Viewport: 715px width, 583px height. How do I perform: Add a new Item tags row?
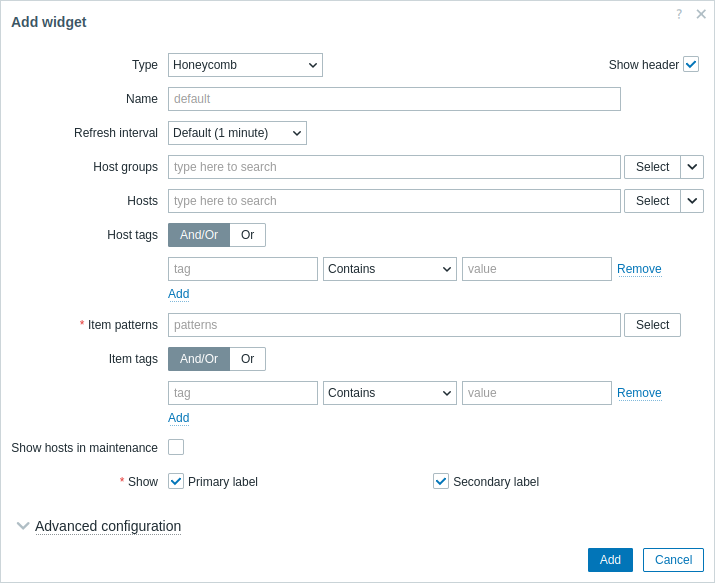(179, 418)
